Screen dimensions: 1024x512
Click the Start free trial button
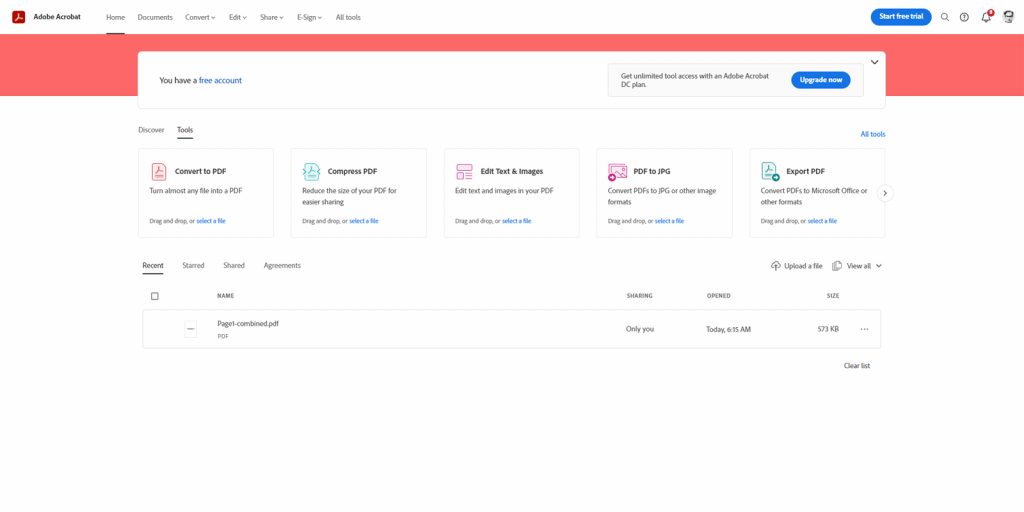coord(901,17)
